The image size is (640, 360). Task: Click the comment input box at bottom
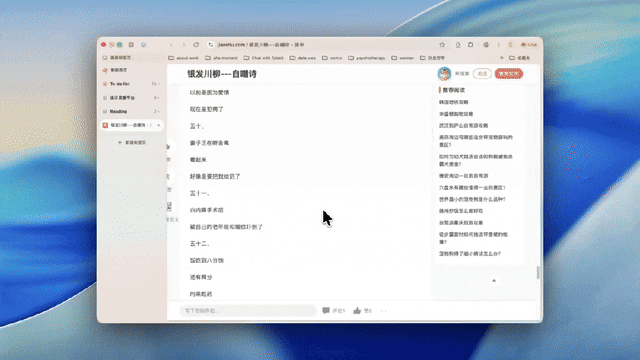(248, 311)
